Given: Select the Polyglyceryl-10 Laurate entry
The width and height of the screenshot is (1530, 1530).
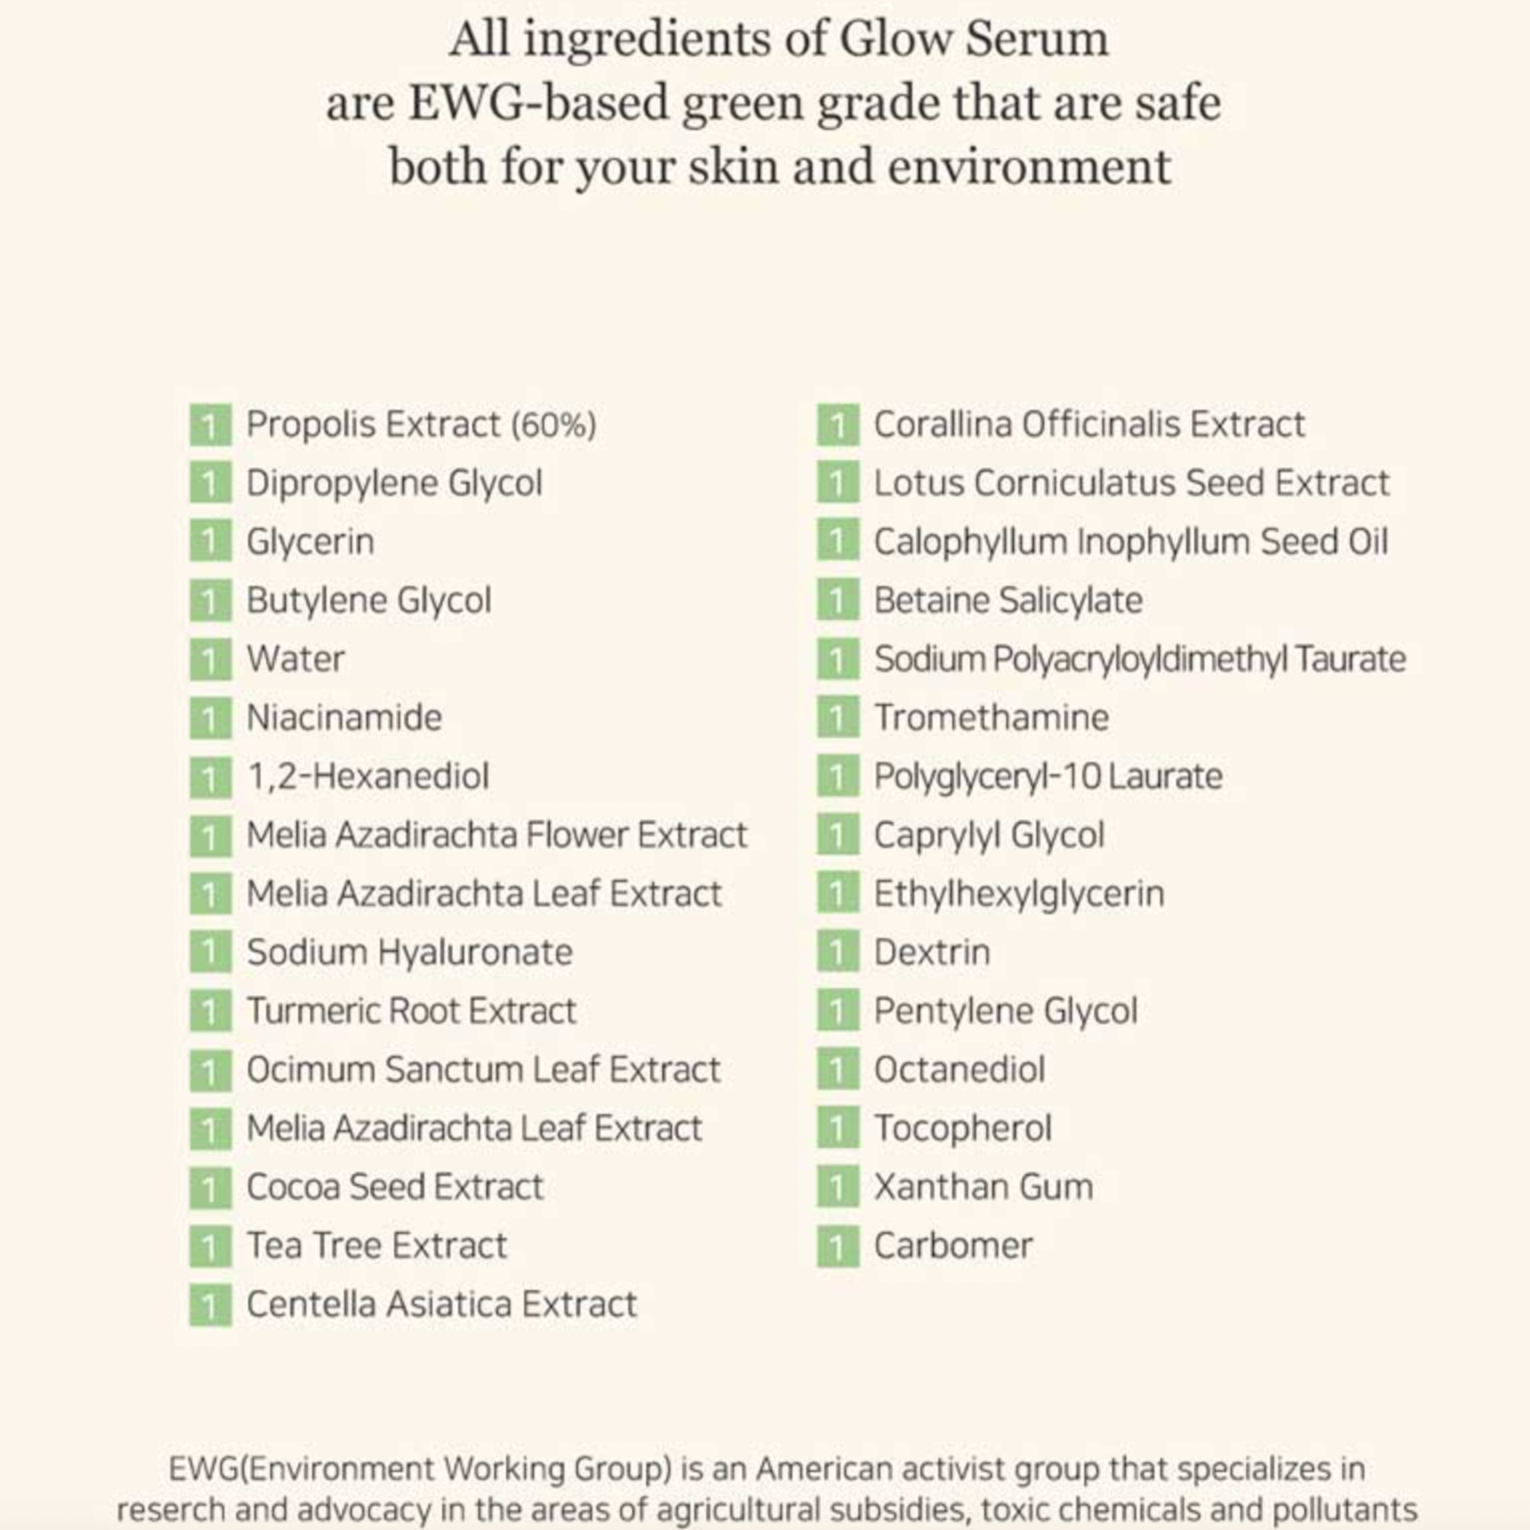Looking at the screenshot, I should click(x=1048, y=777).
